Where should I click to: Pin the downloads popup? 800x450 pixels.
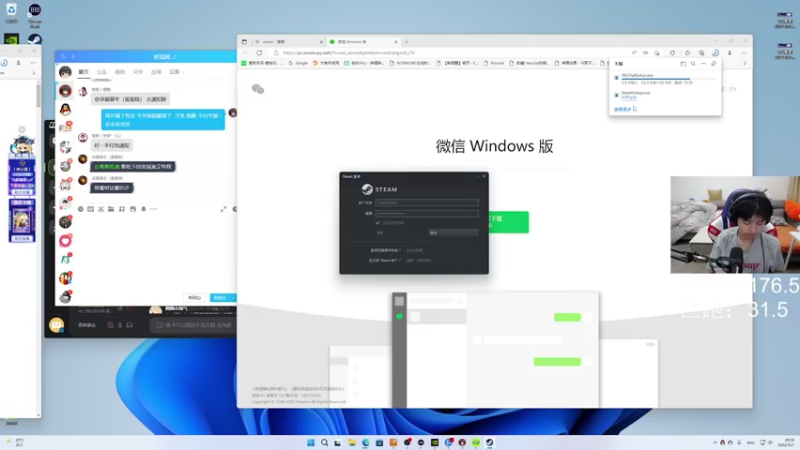(x=713, y=64)
